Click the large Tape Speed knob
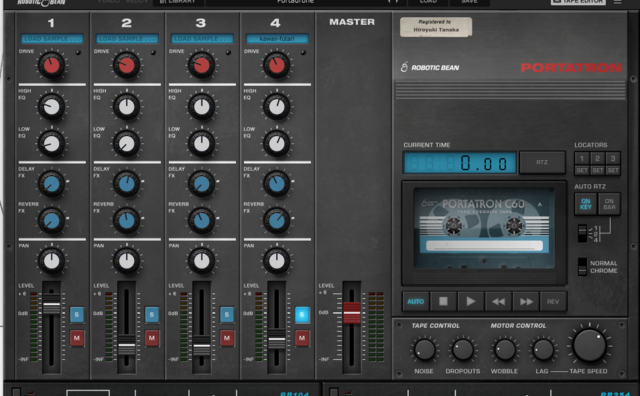 (589, 345)
